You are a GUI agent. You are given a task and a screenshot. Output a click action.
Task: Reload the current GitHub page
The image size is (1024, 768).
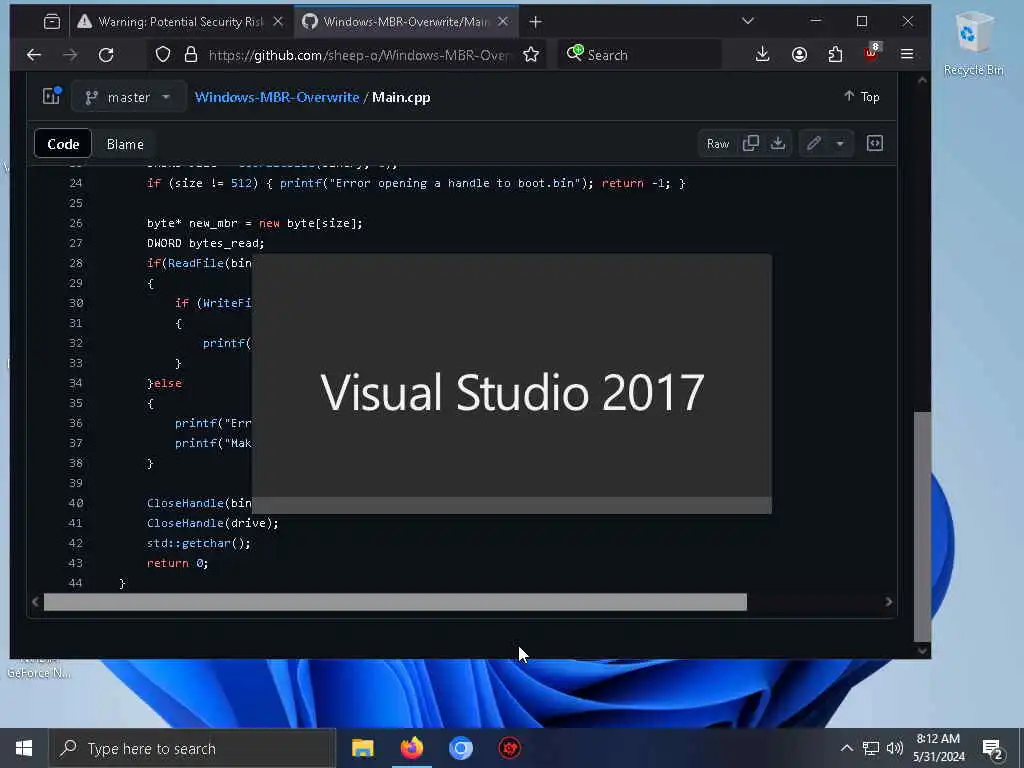(106, 55)
